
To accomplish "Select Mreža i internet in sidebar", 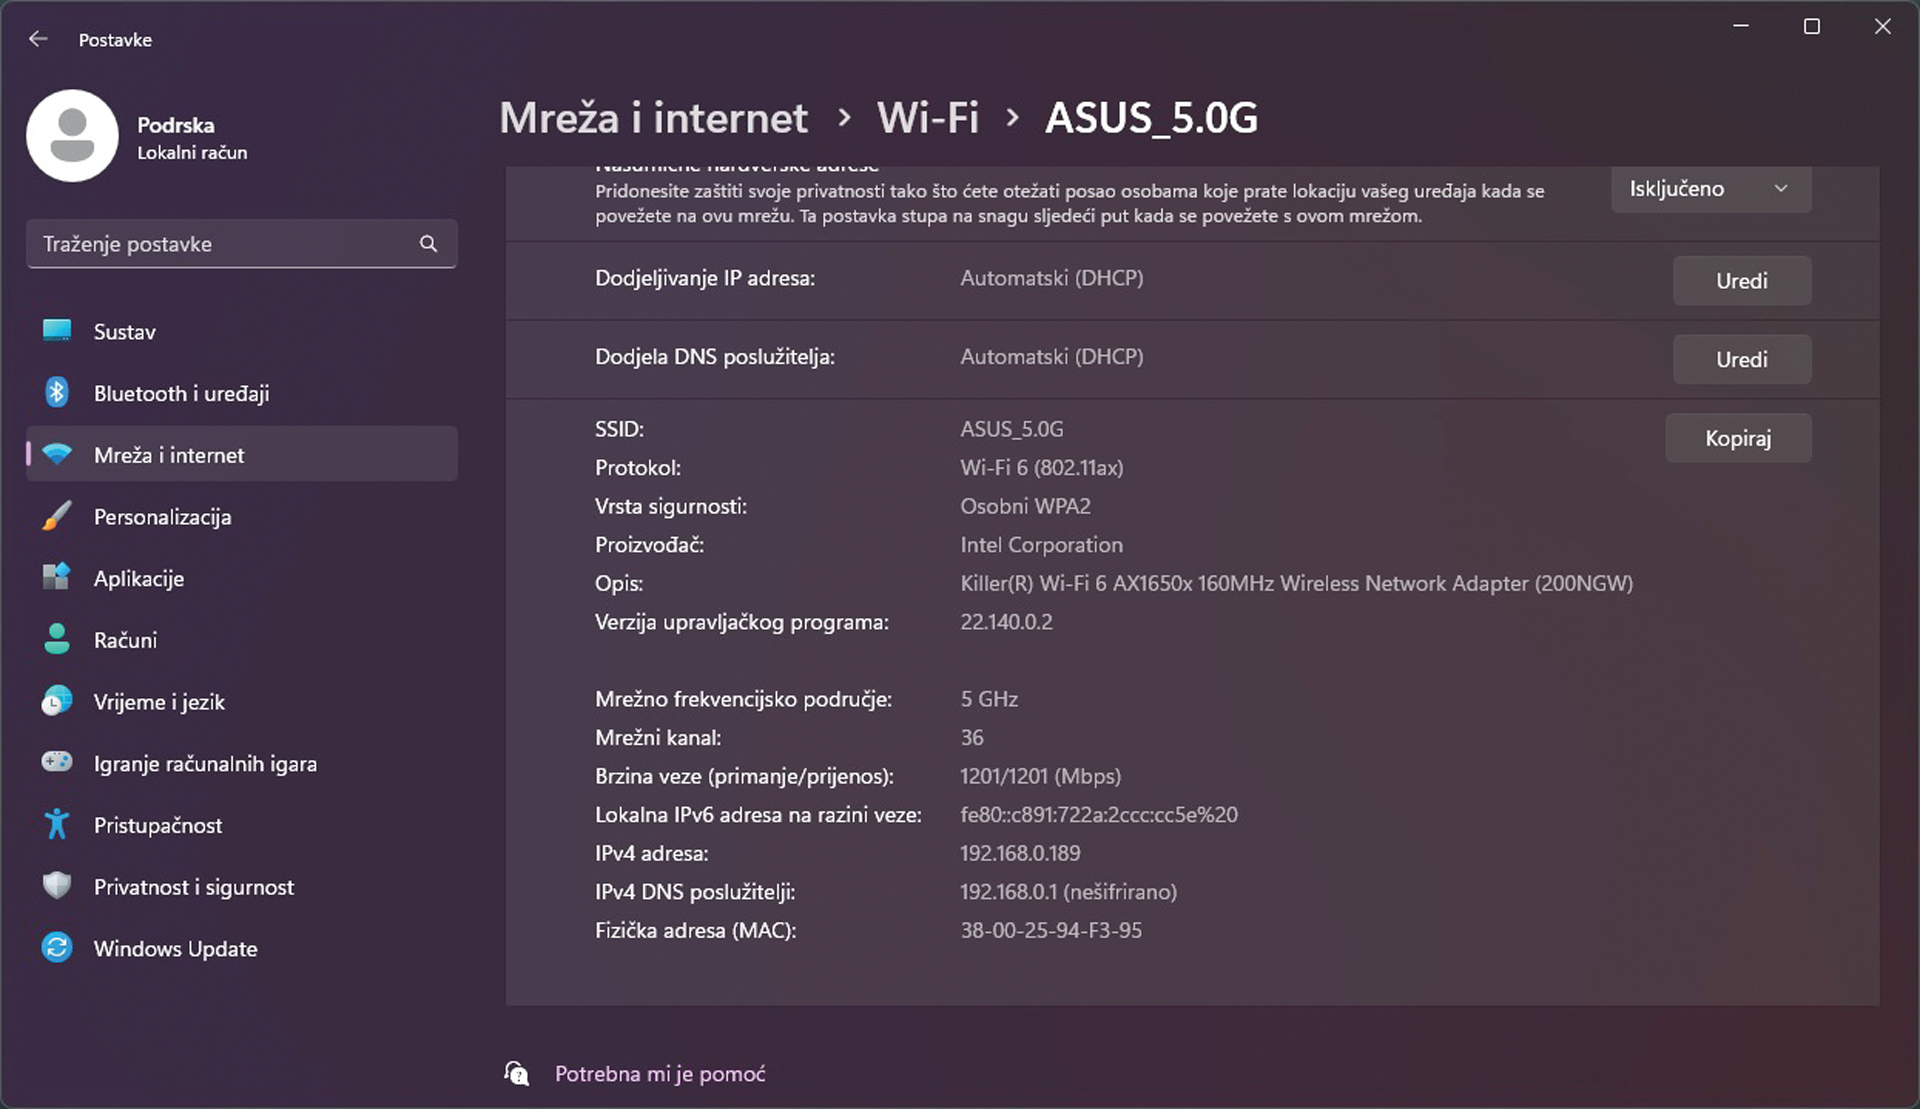I will [x=169, y=455].
